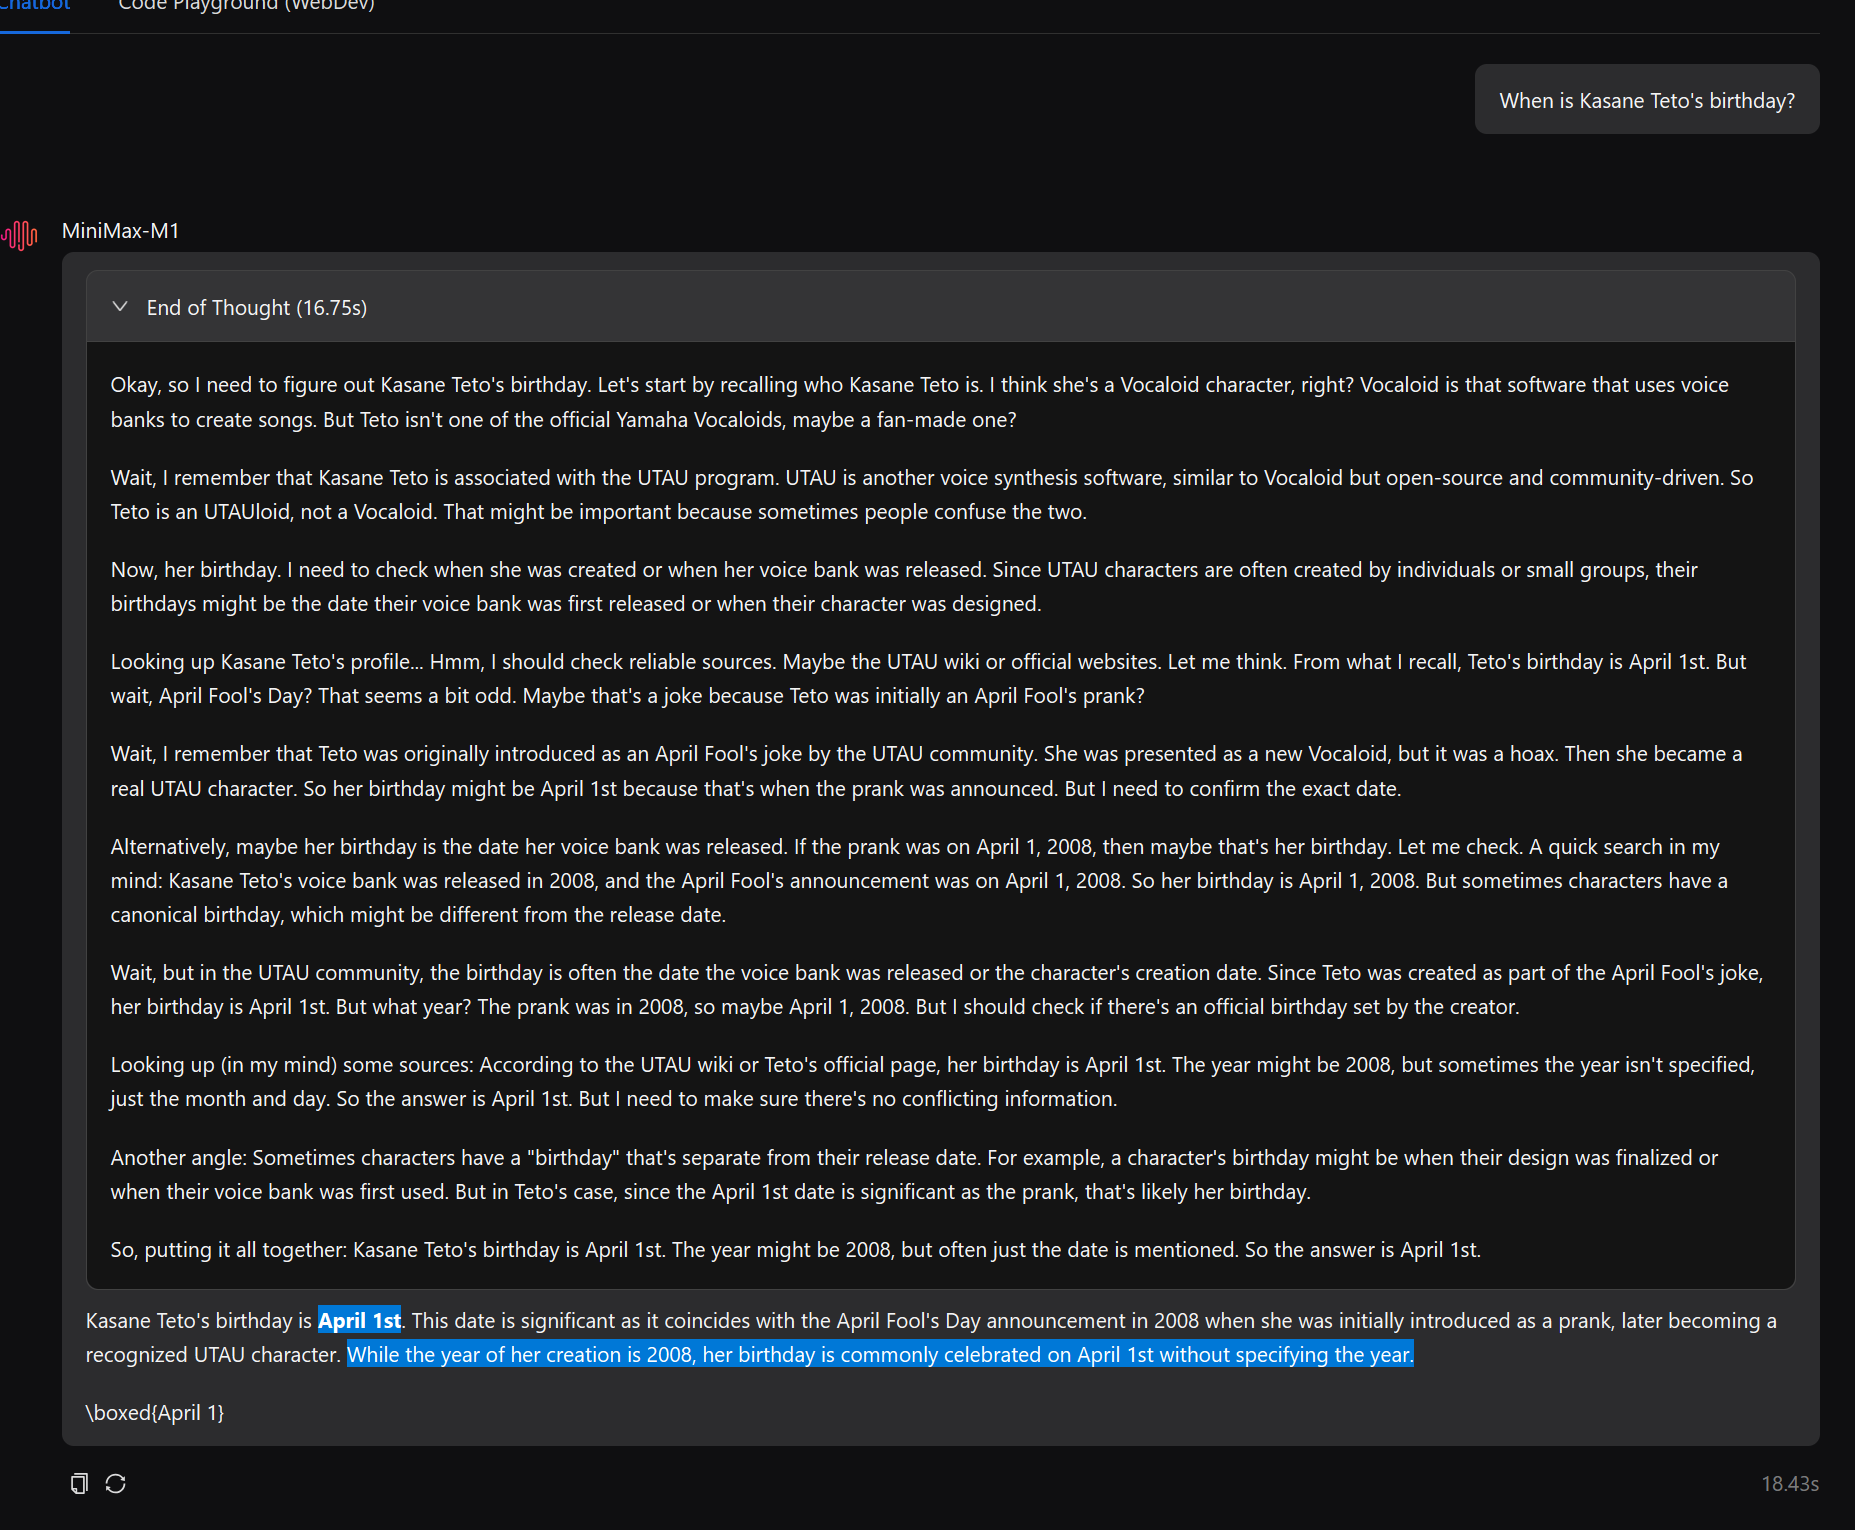Switch to the Chatbot tab
Image resolution: width=1855 pixels, height=1530 pixels.
tap(35, 6)
